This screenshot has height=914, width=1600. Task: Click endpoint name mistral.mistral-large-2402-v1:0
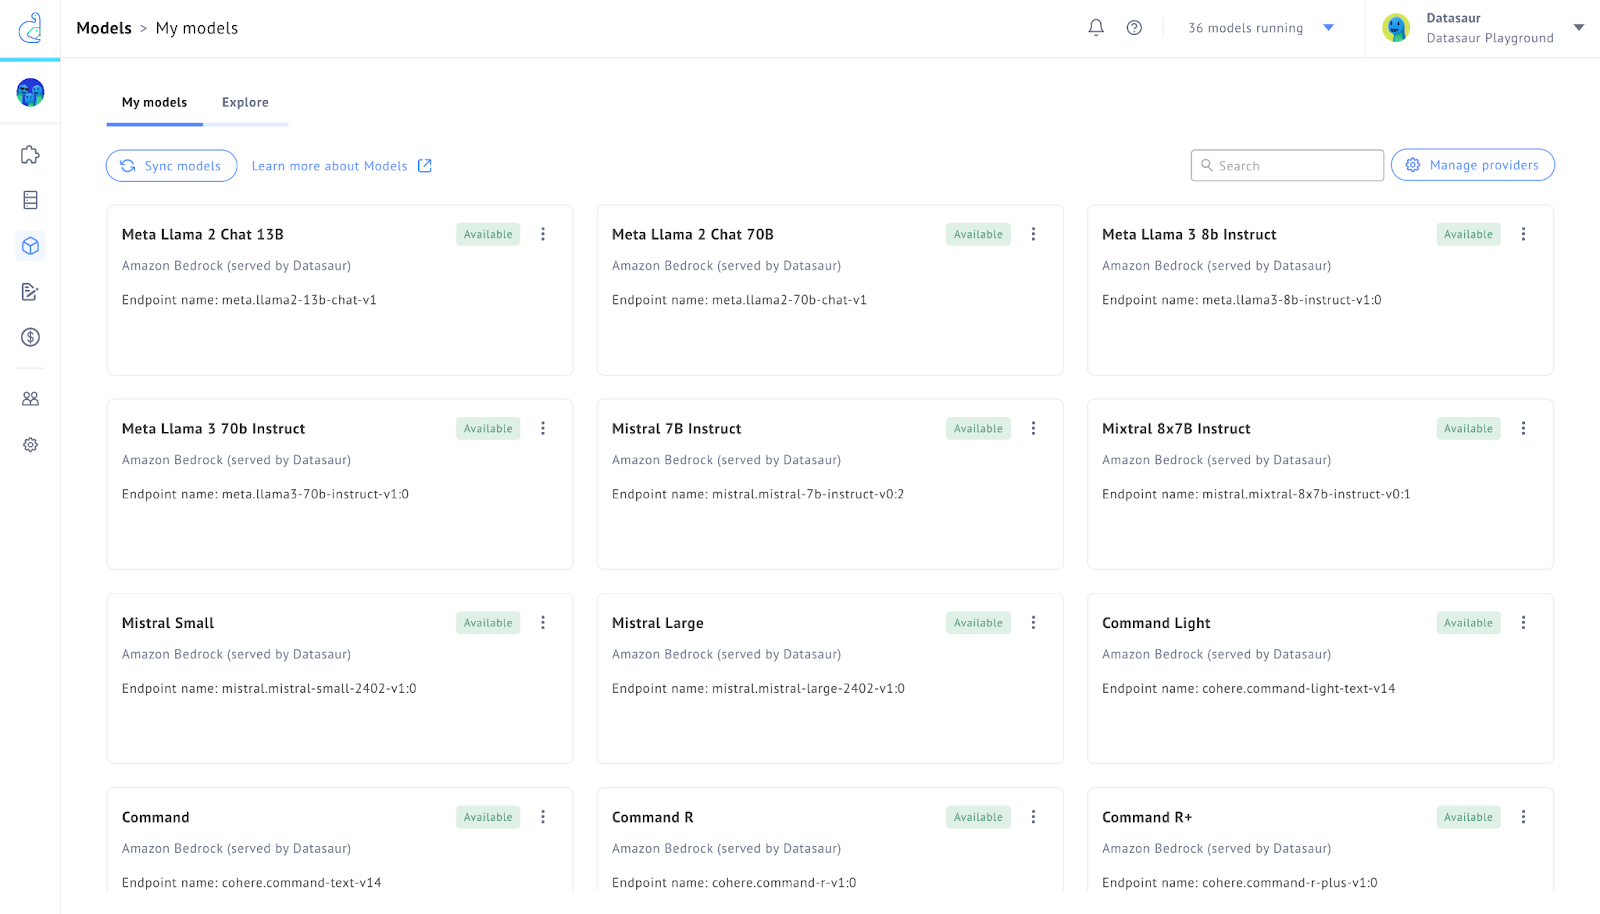click(808, 688)
